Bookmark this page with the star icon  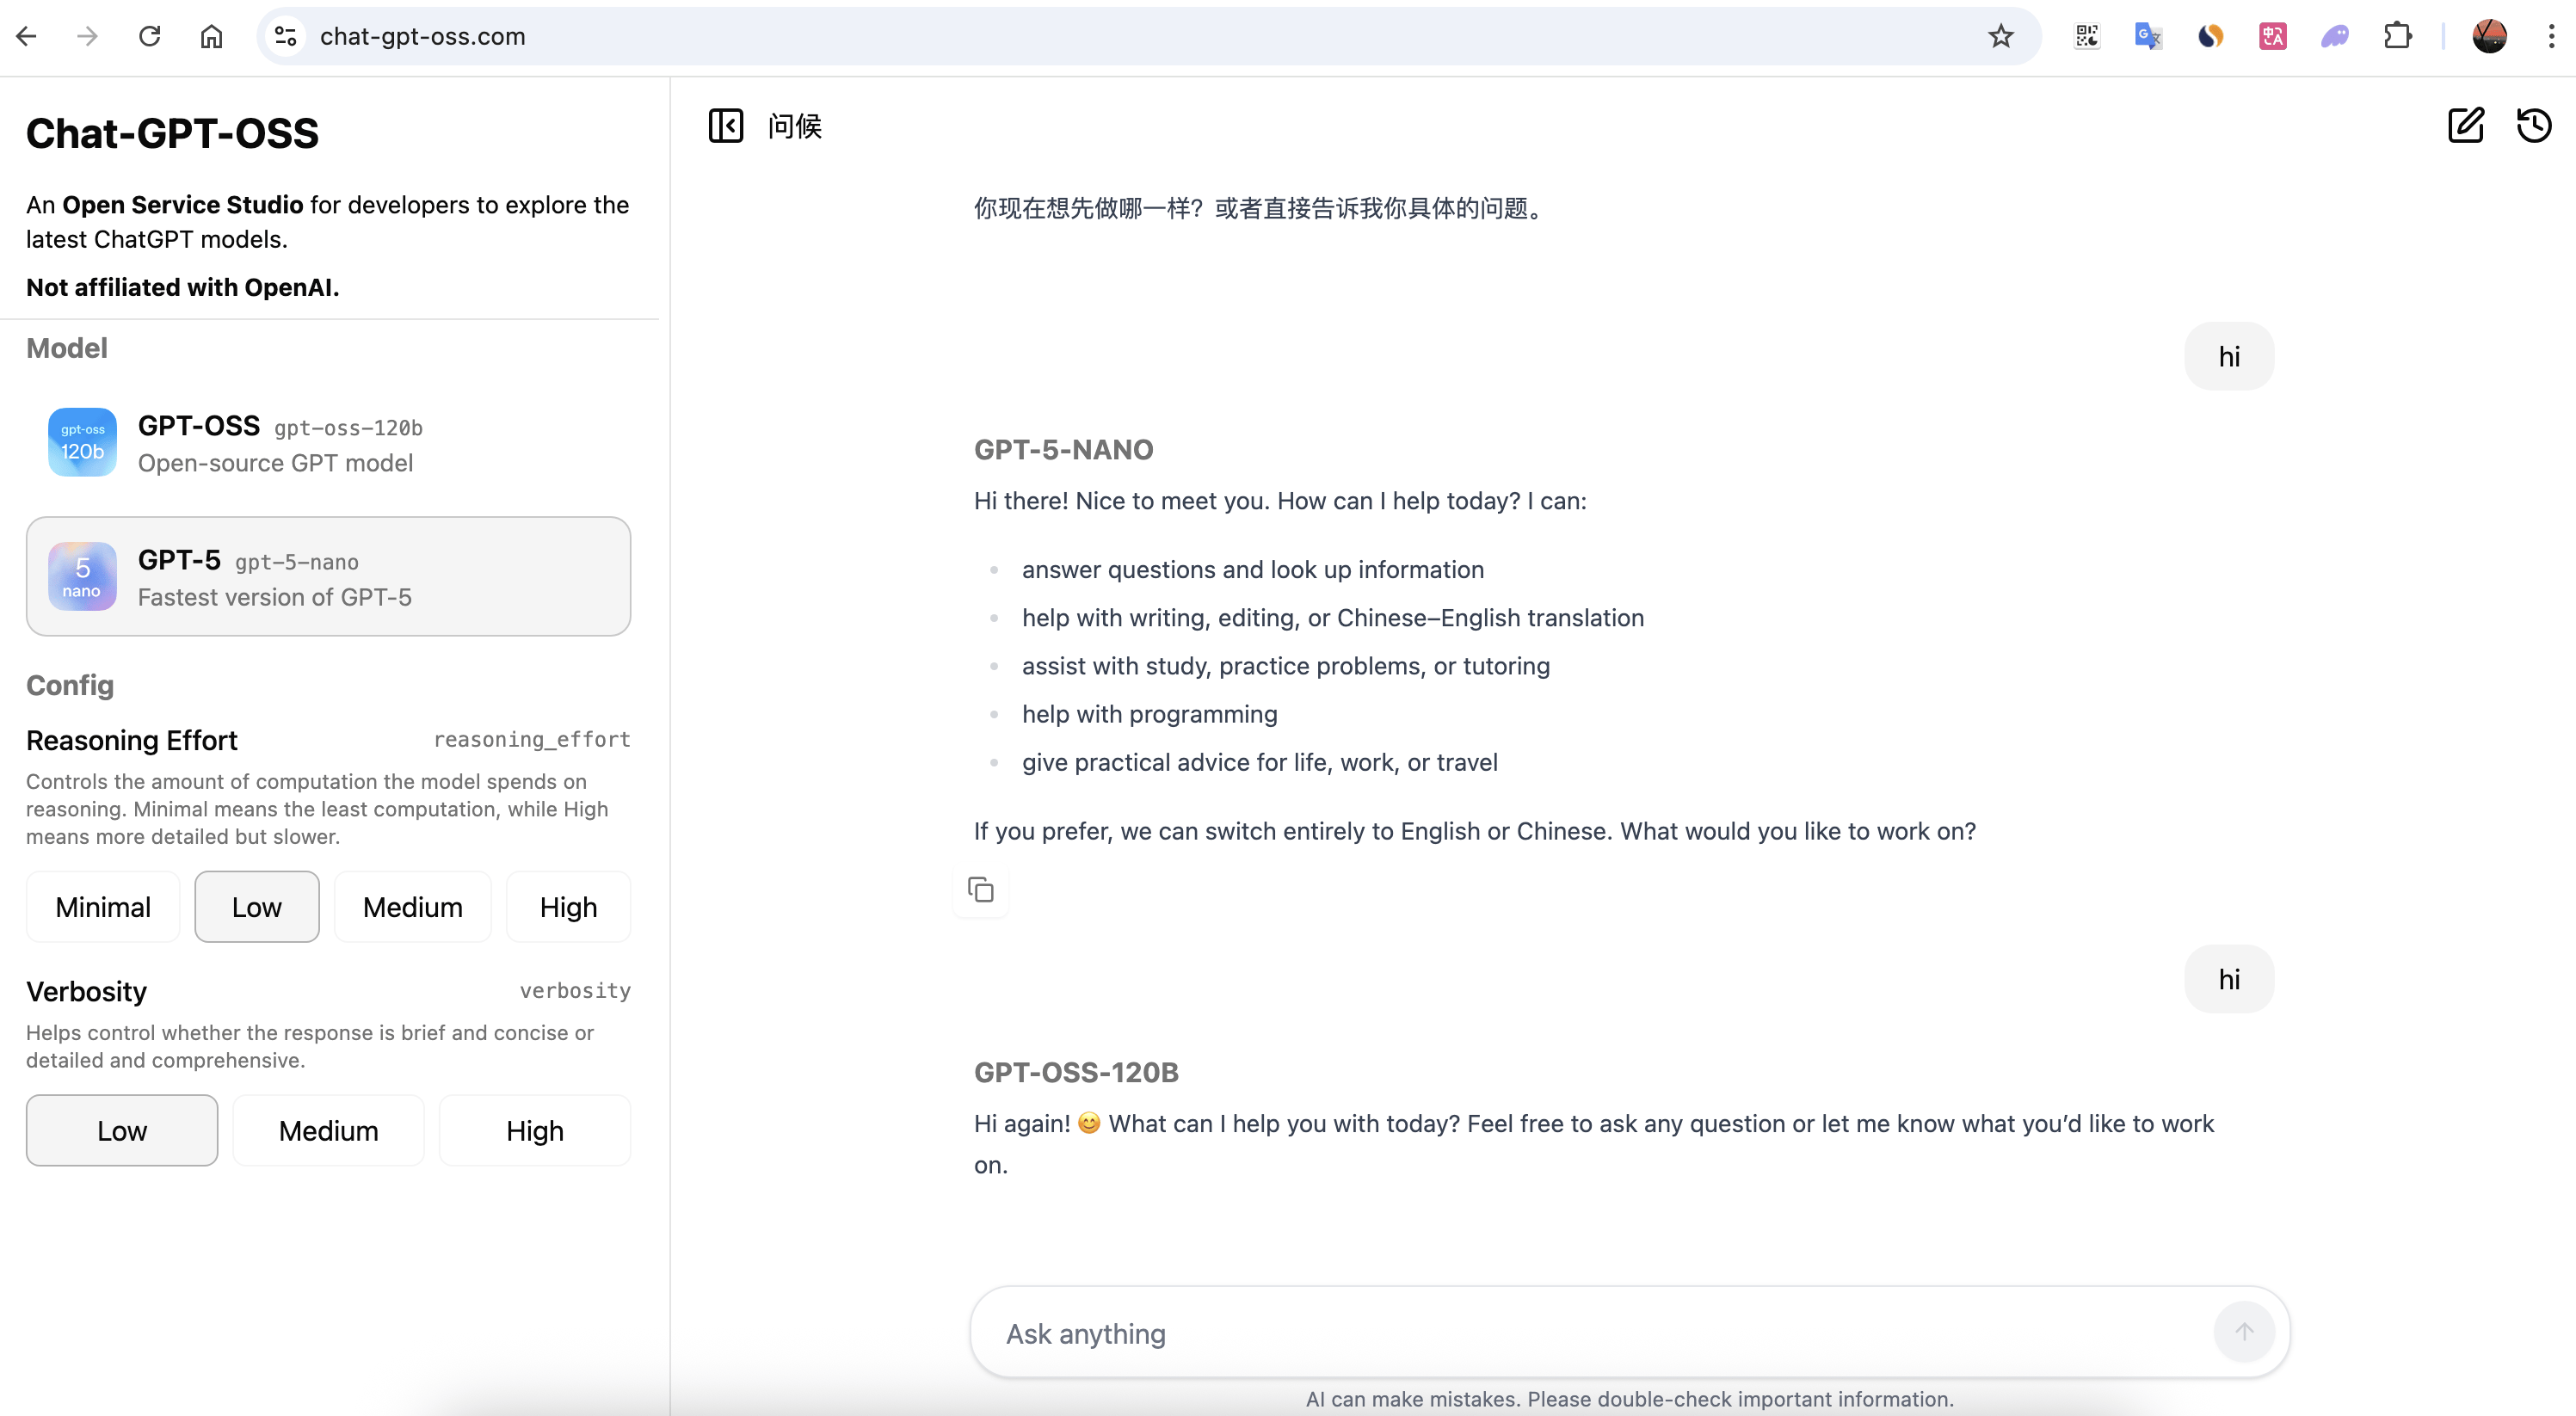(x=2000, y=37)
